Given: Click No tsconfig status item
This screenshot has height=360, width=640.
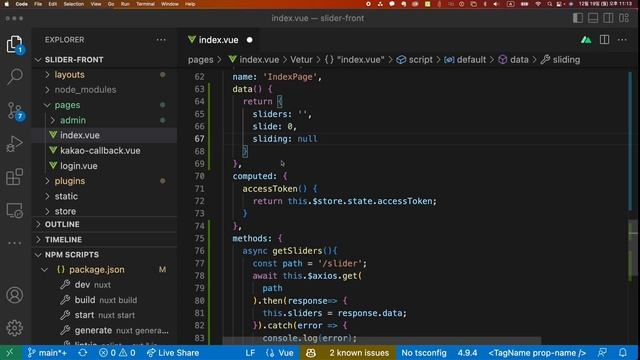Looking at the screenshot, I should (424, 353).
